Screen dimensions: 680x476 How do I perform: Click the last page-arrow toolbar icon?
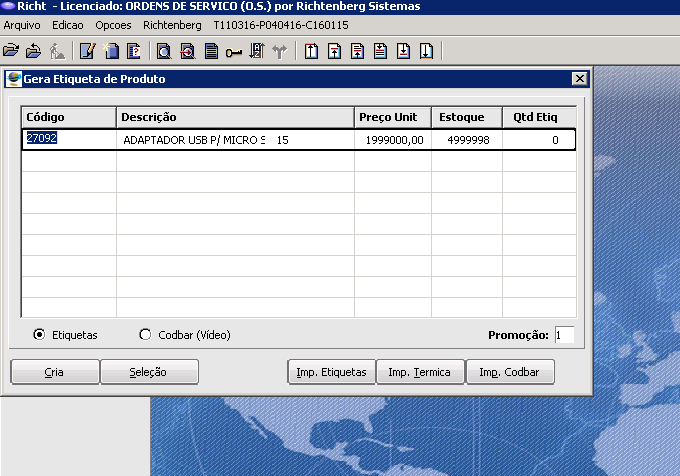(x=426, y=51)
